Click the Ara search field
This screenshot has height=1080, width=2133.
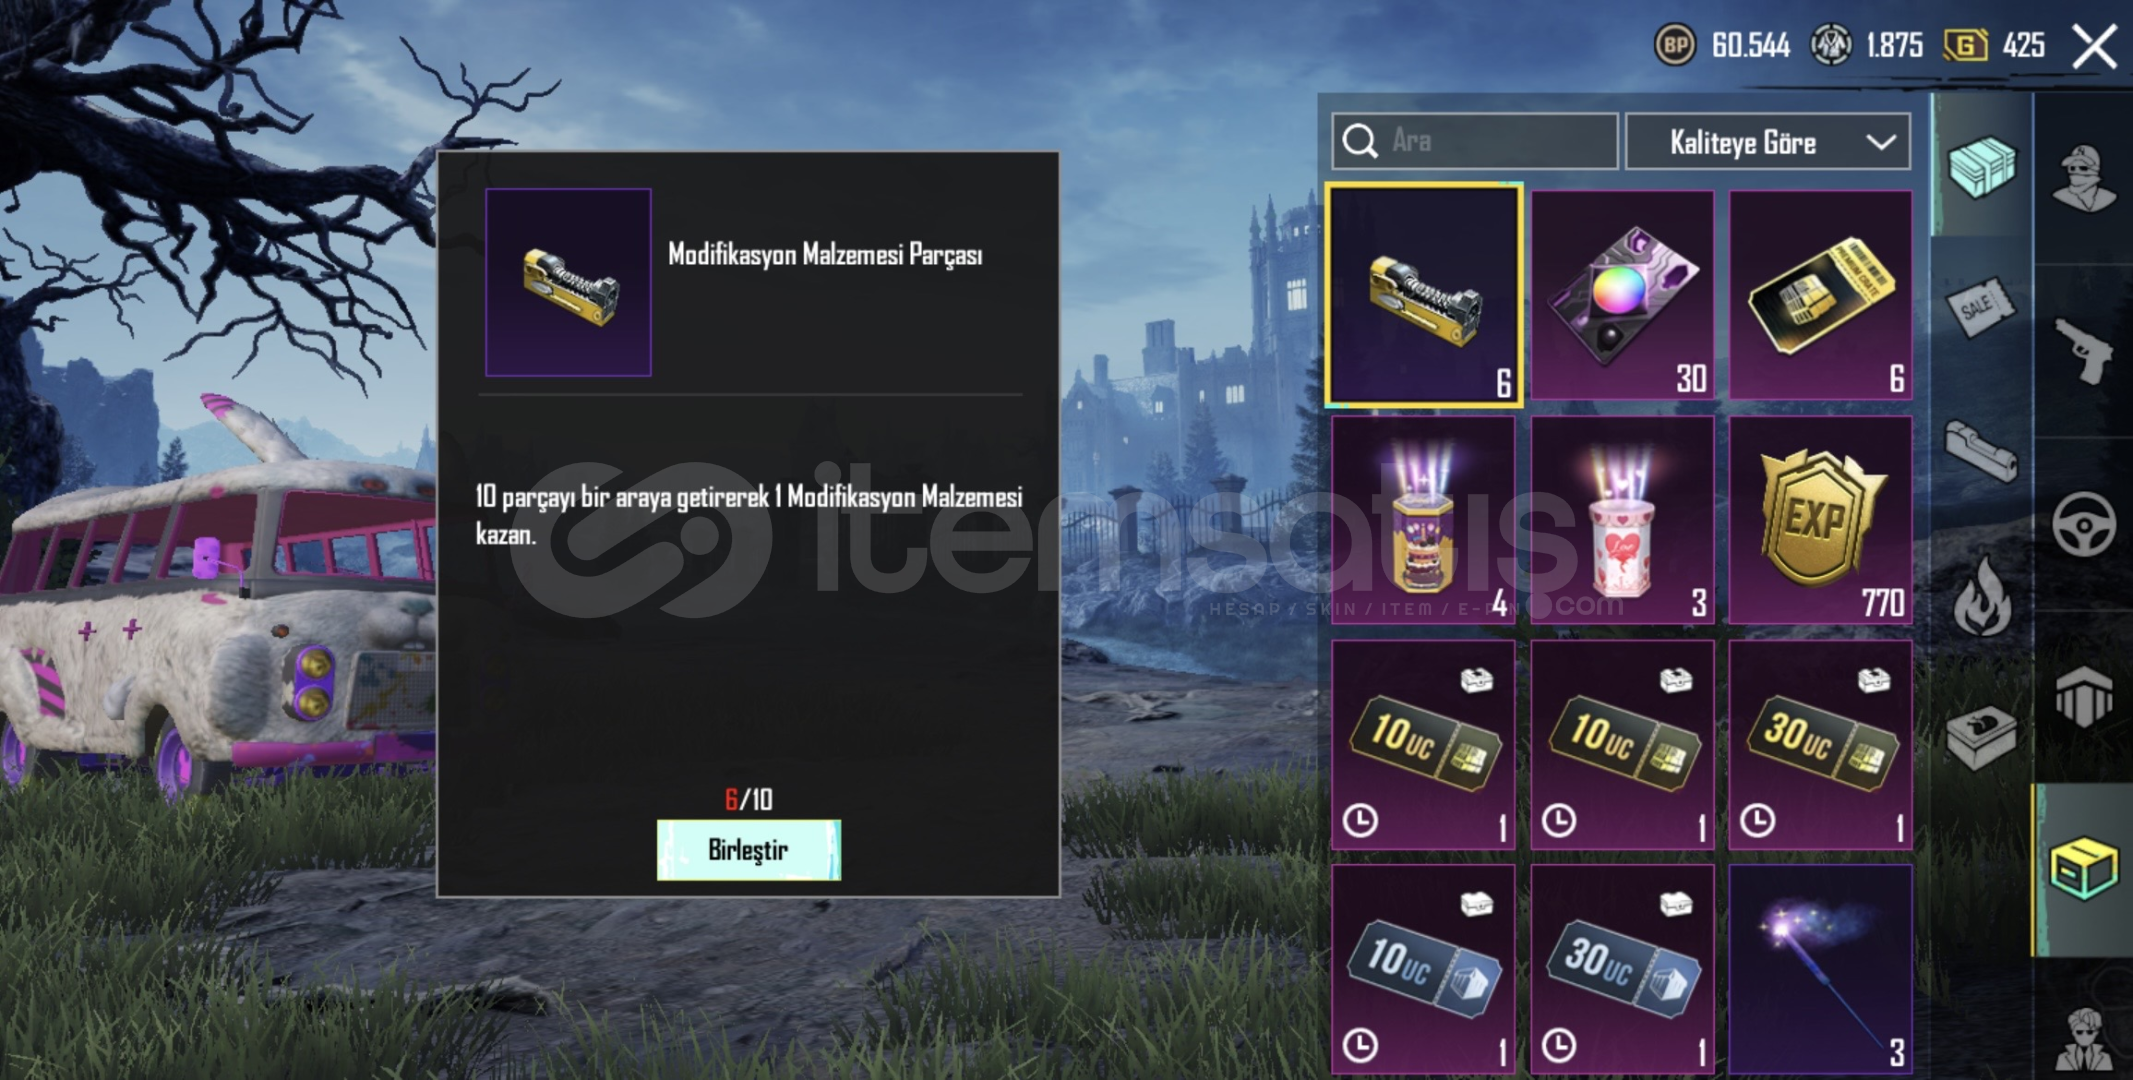1475,141
